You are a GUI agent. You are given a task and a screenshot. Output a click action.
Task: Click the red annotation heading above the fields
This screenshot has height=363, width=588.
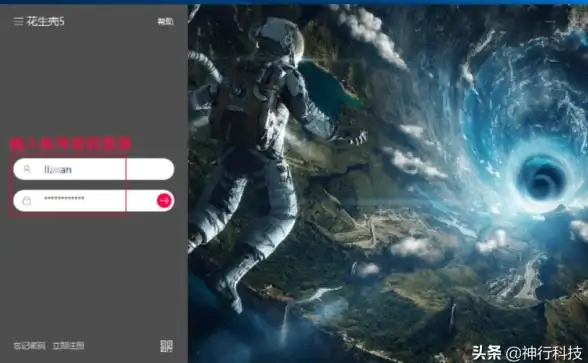pyautogui.click(x=70, y=144)
